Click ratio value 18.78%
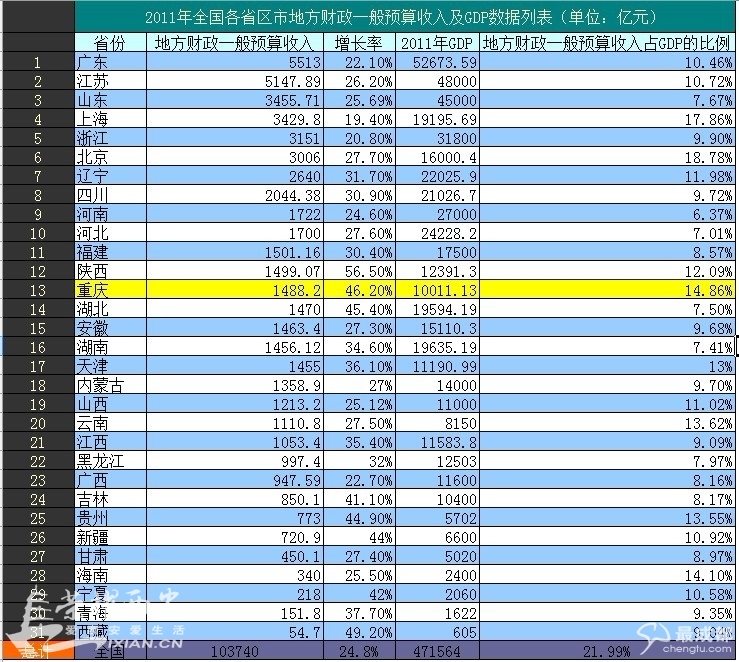This screenshot has height=662, width=739. [607, 157]
